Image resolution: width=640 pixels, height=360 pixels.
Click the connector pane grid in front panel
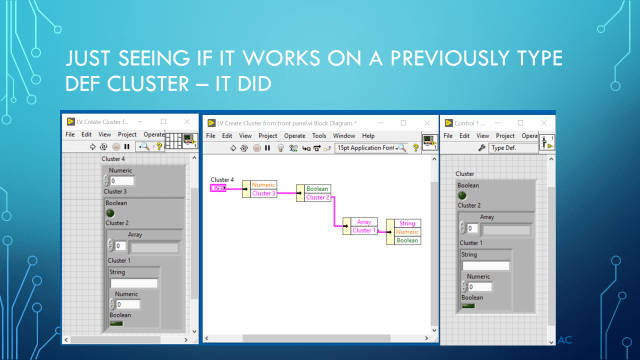point(173,141)
